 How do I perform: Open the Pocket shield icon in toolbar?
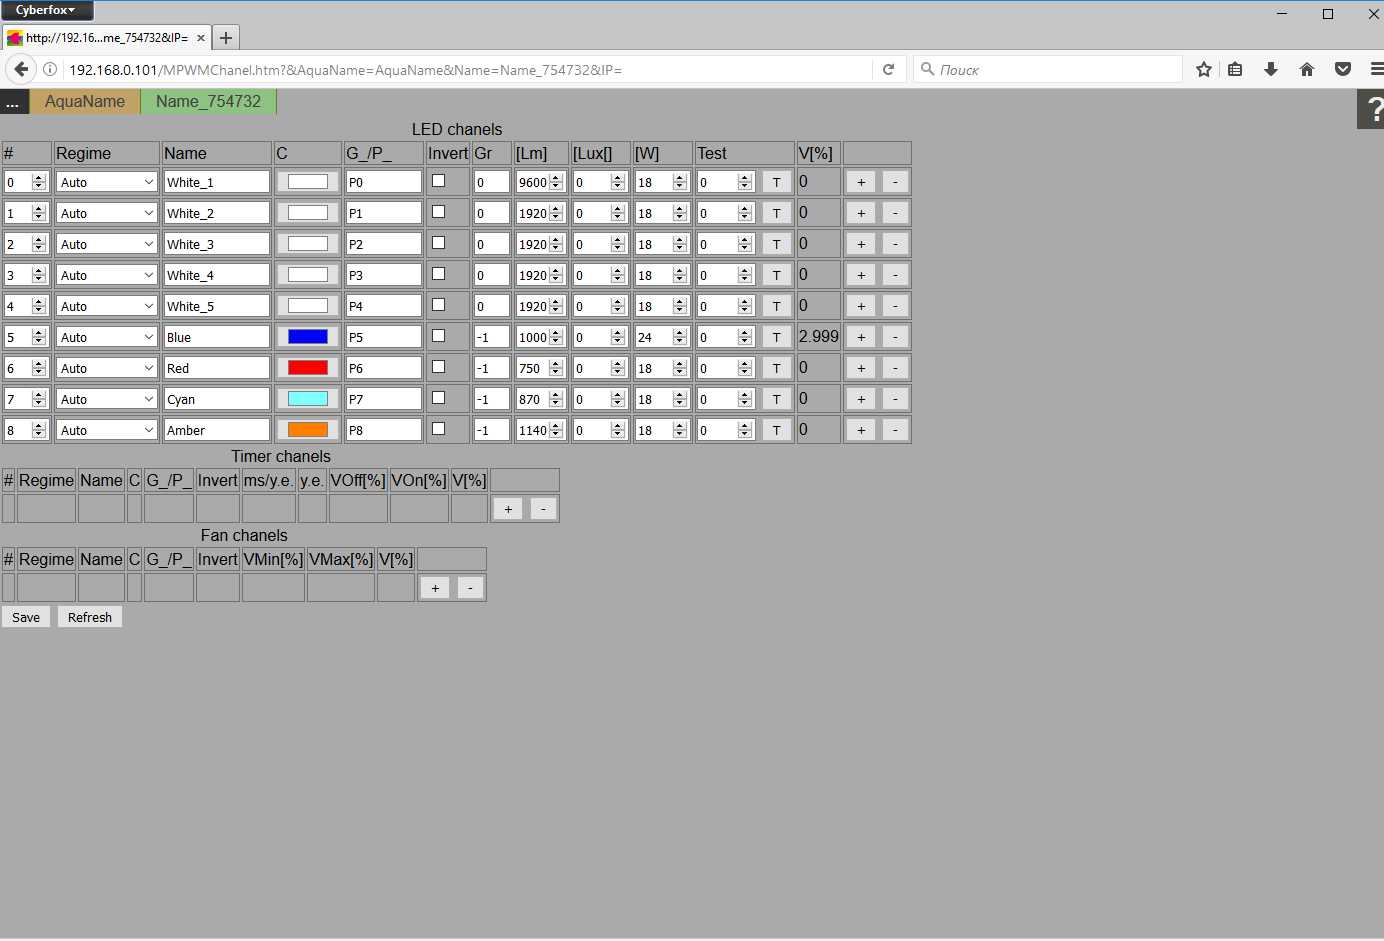tap(1343, 69)
